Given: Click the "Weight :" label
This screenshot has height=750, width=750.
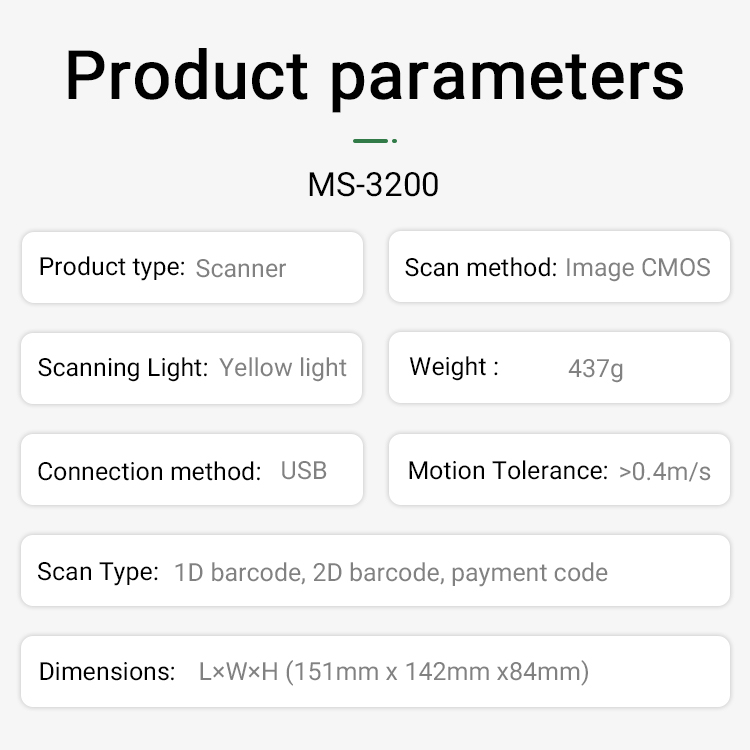Looking at the screenshot, I should 454,366.
